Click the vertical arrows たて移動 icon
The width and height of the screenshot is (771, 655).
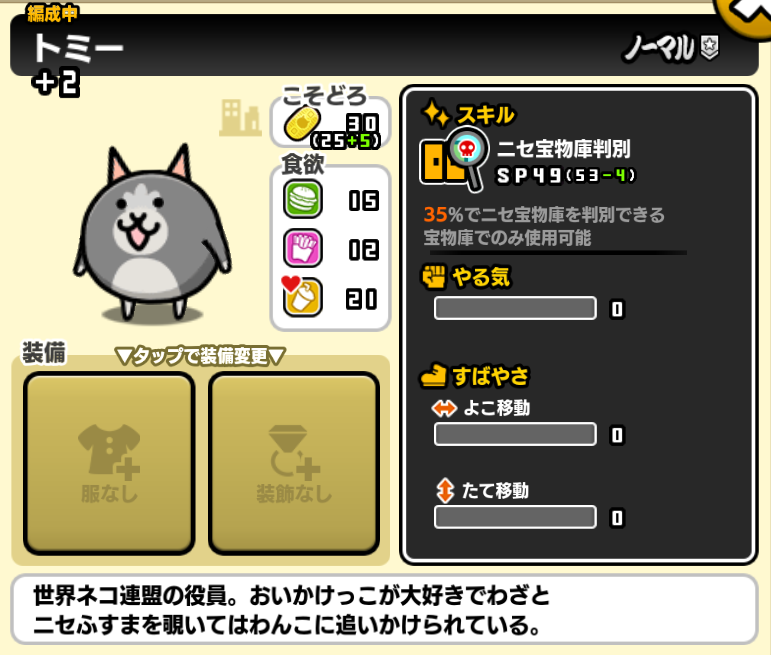(x=445, y=490)
